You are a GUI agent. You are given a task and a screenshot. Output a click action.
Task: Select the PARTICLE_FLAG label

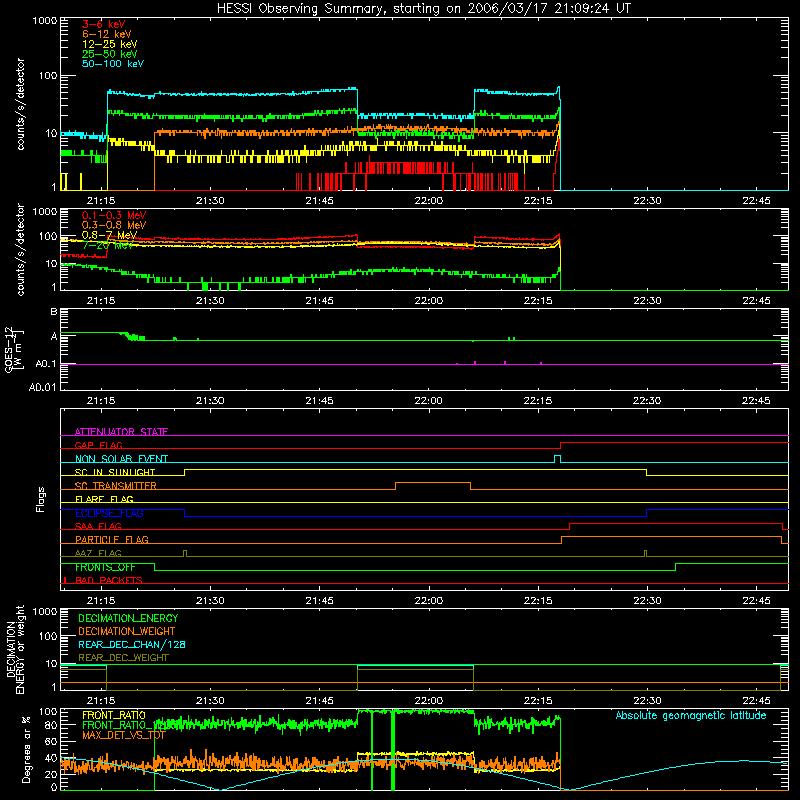pyautogui.click(x=112, y=540)
